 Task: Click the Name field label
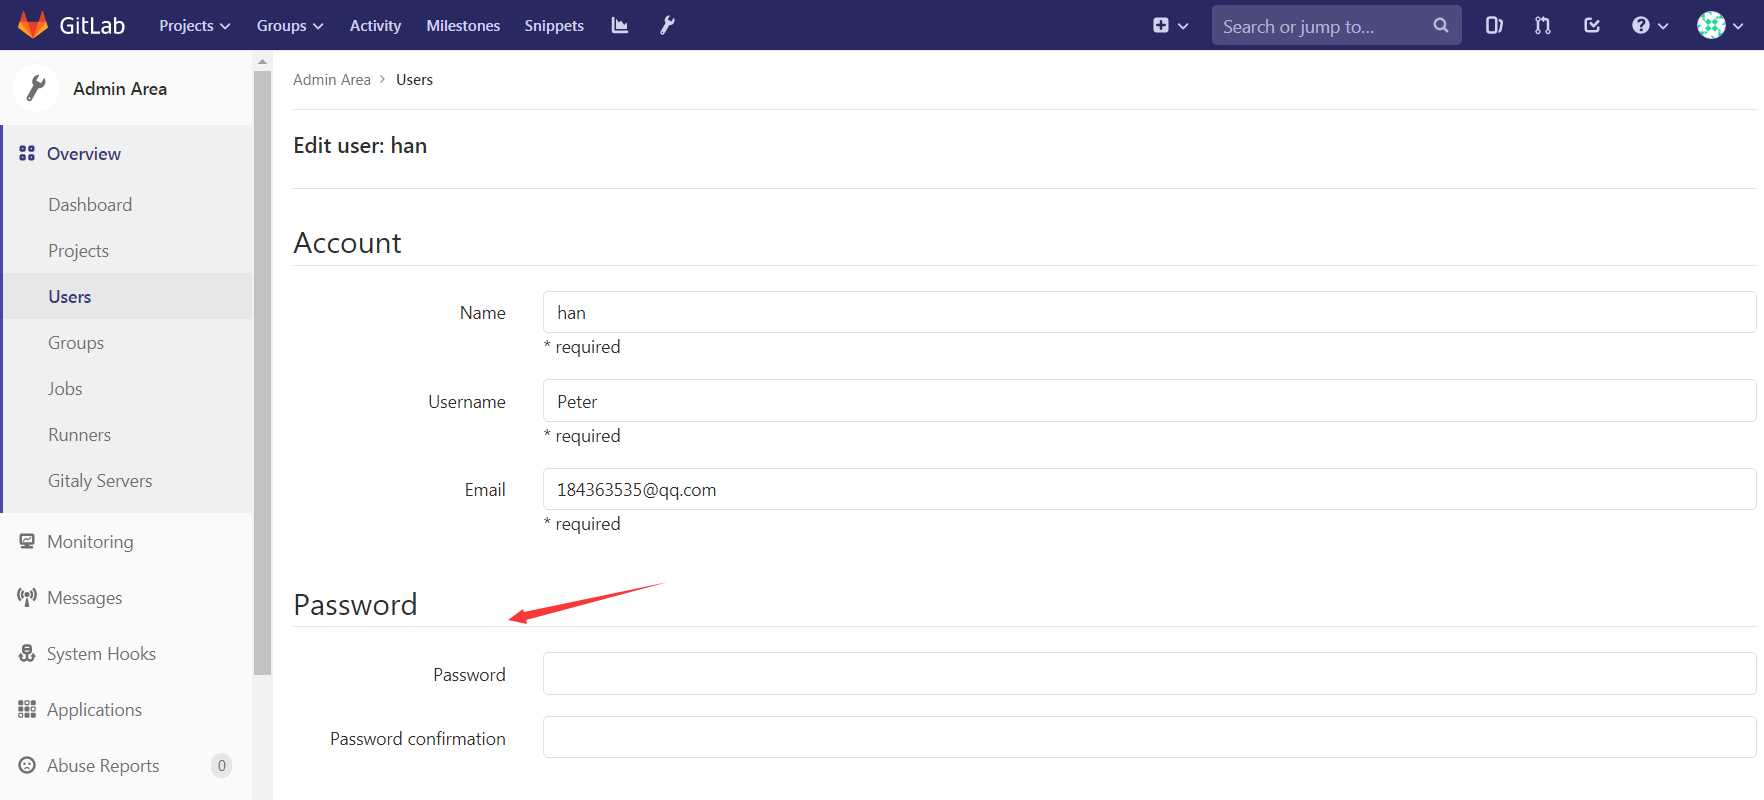[x=483, y=313]
